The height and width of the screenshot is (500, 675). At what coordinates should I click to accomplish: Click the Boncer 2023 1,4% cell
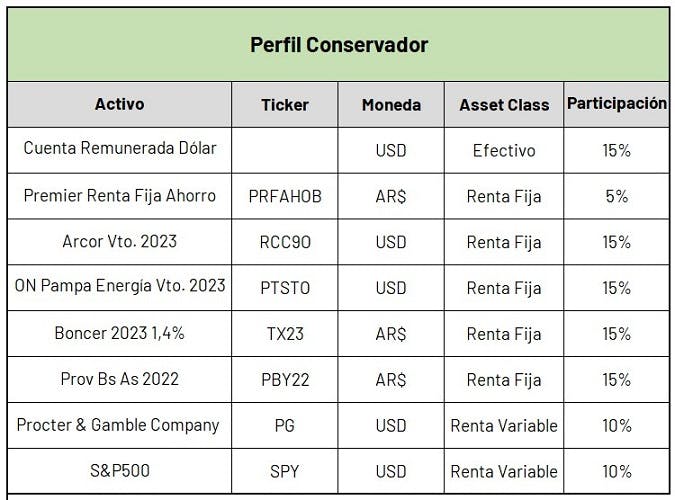[x=120, y=334]
